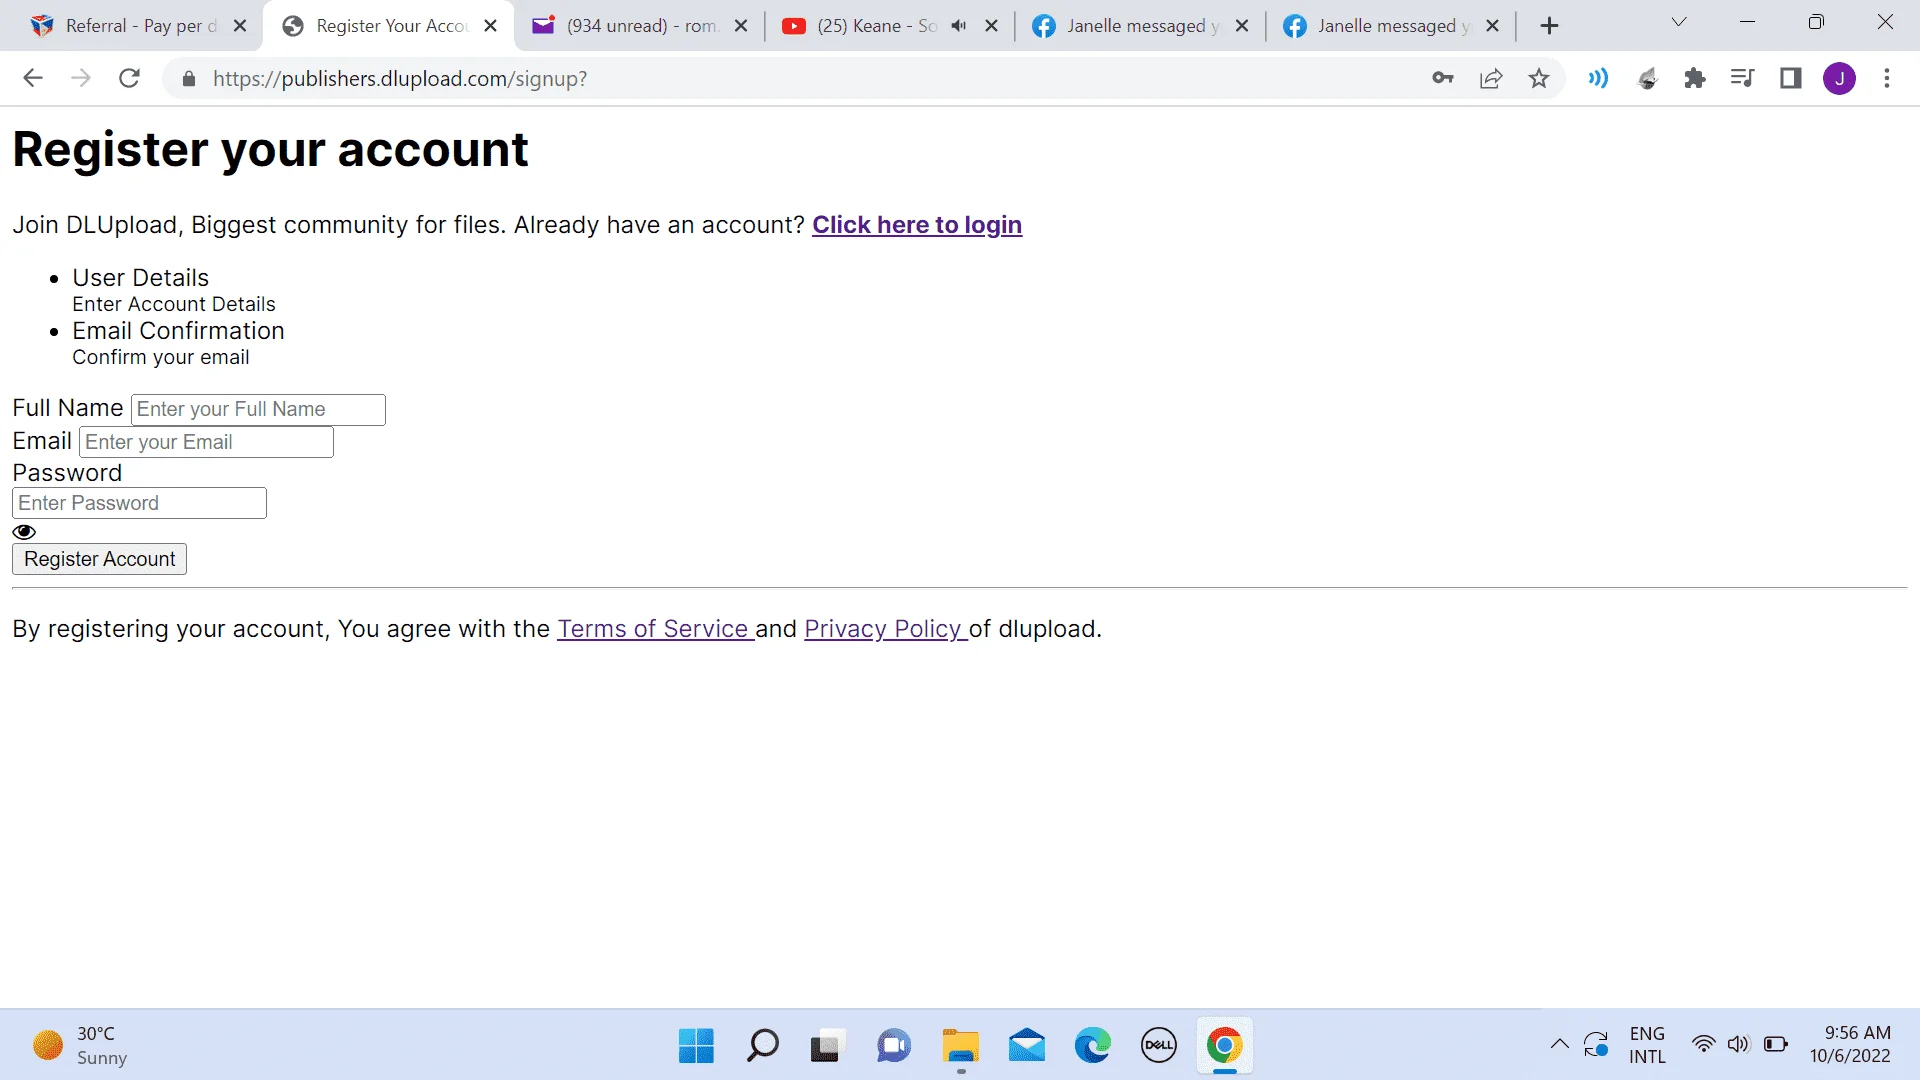Open the Terms of Service link

coord(654,629)
